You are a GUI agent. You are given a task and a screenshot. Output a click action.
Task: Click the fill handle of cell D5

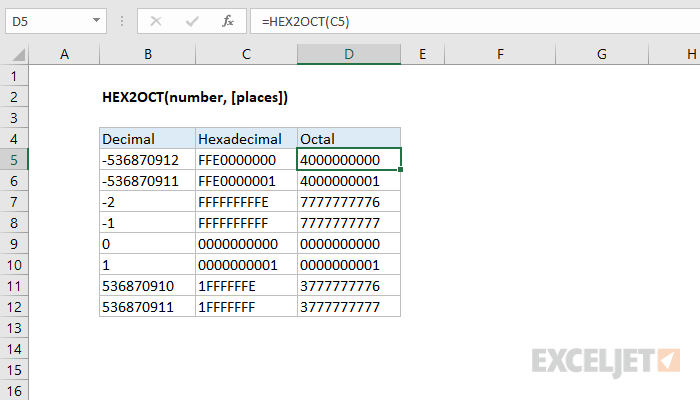coord(401,168)
